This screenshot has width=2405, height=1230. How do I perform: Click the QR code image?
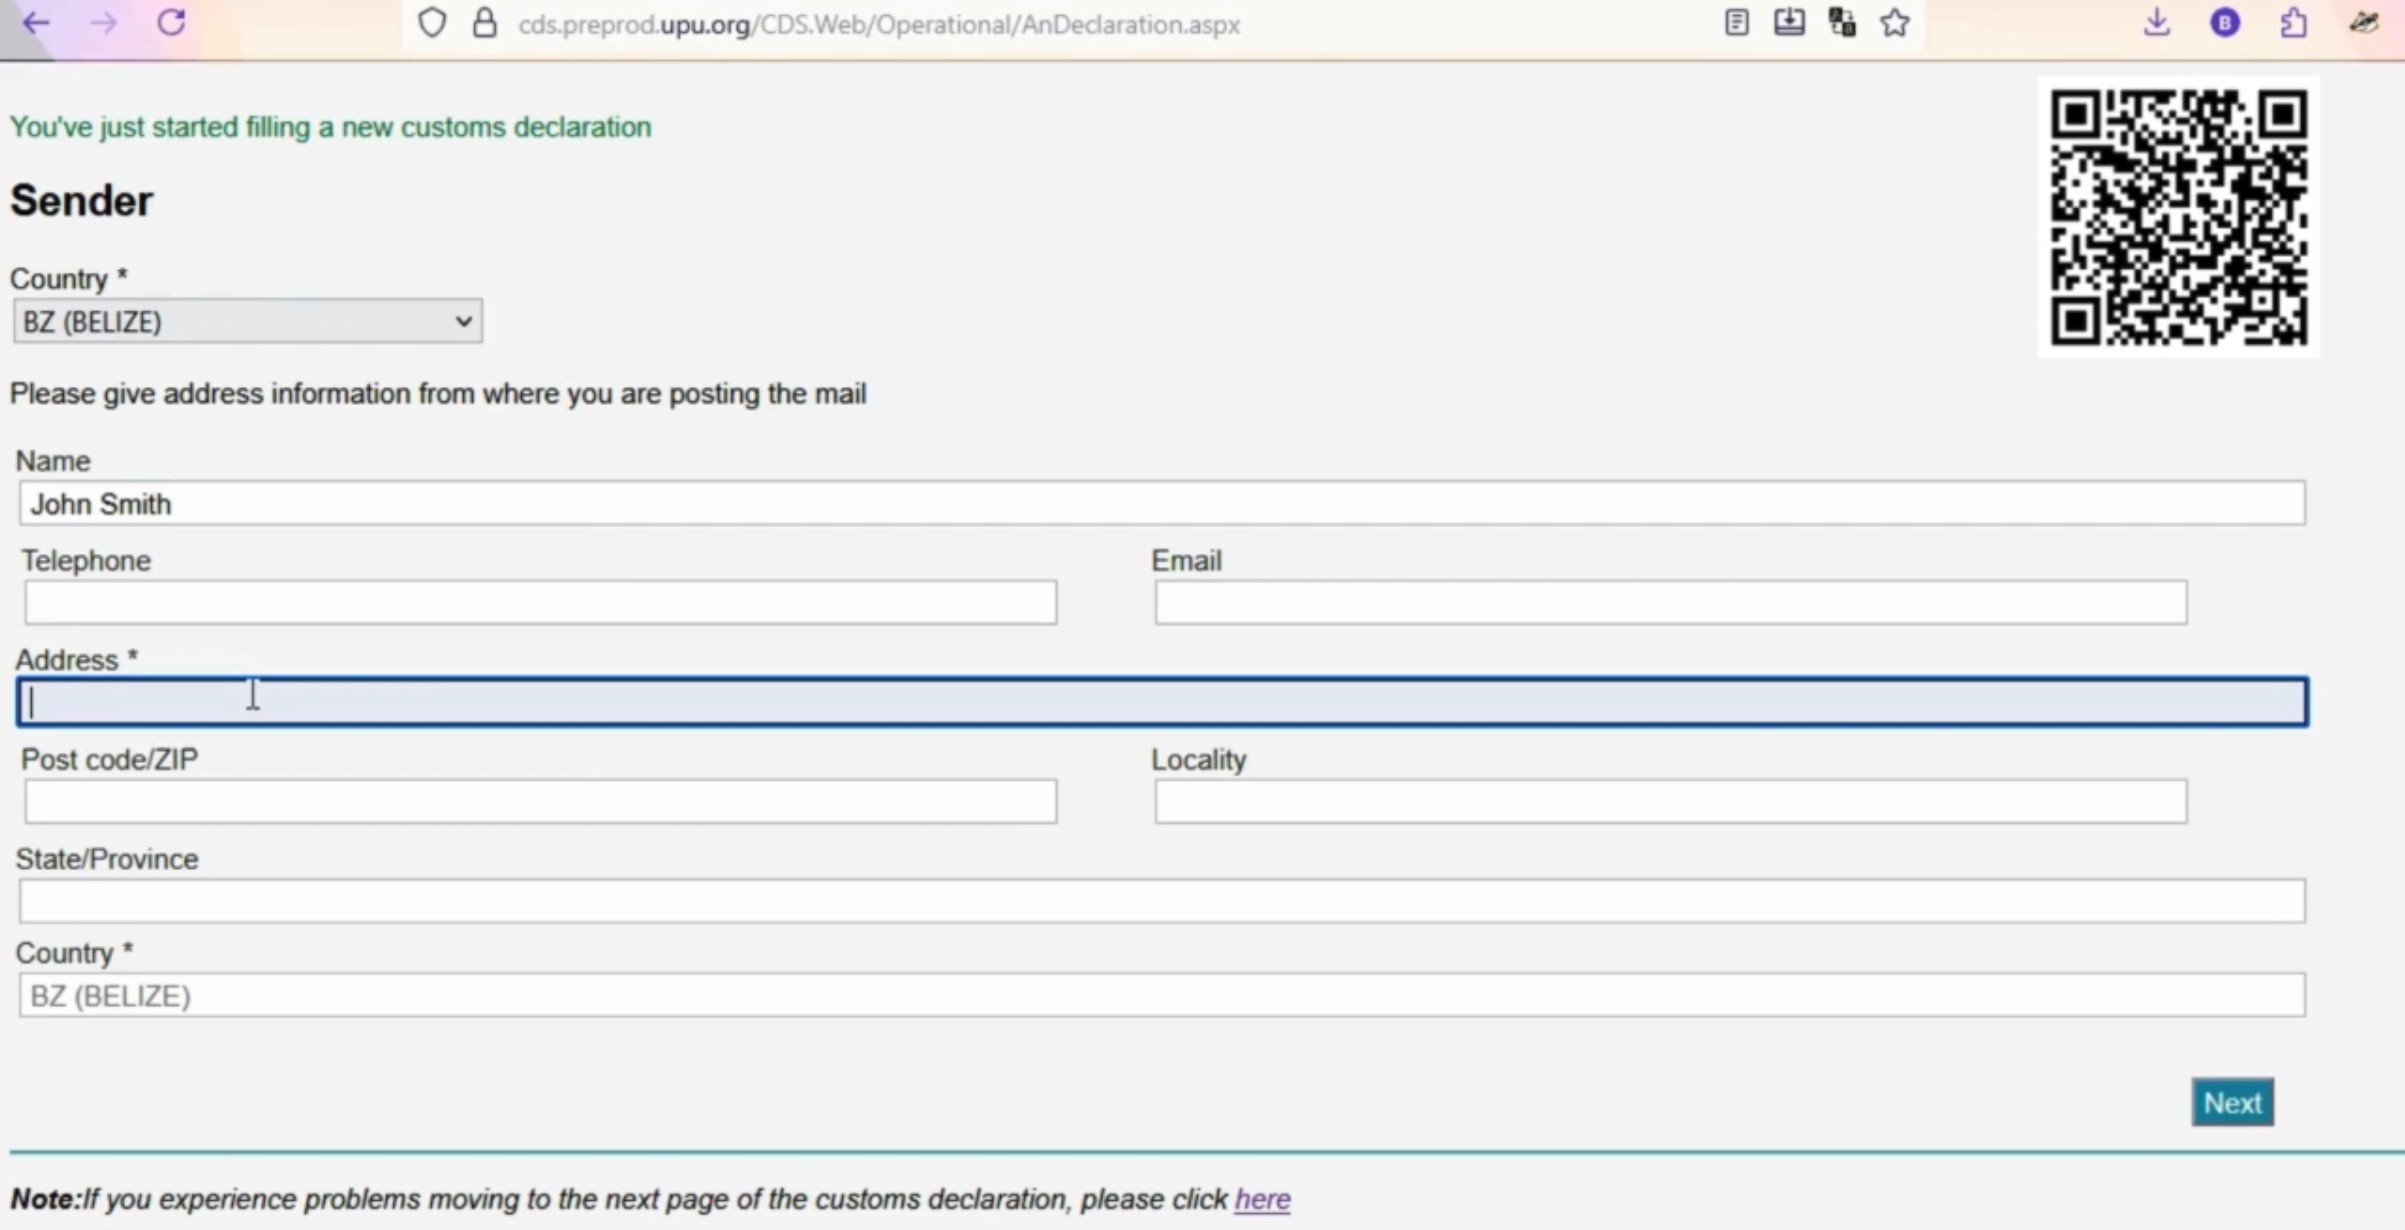2179,217
